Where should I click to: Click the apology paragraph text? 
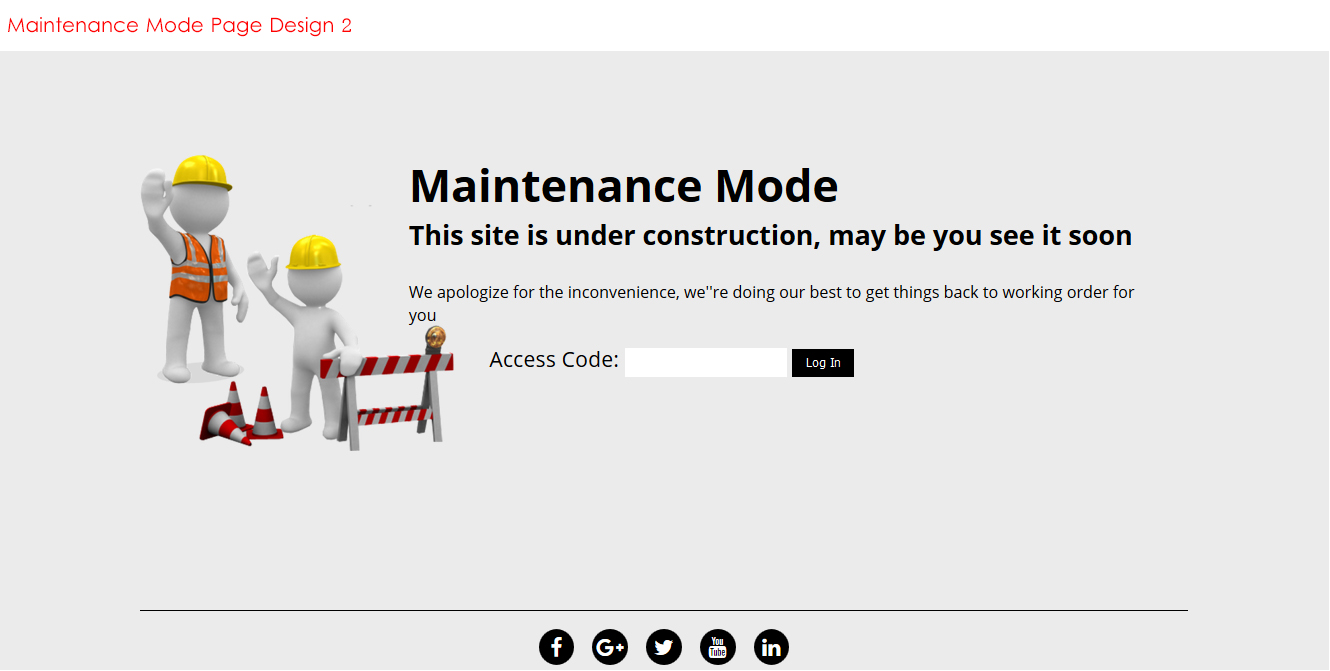[x=771, y=293]
